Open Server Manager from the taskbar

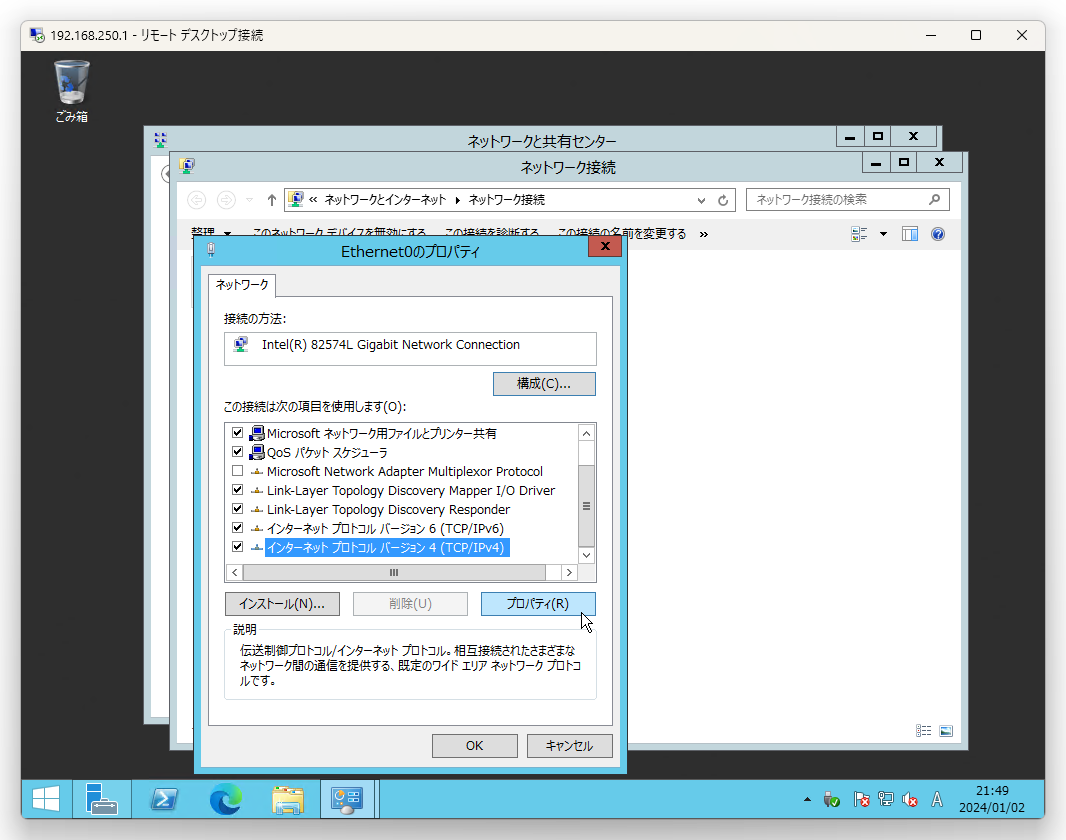(101, 799)
